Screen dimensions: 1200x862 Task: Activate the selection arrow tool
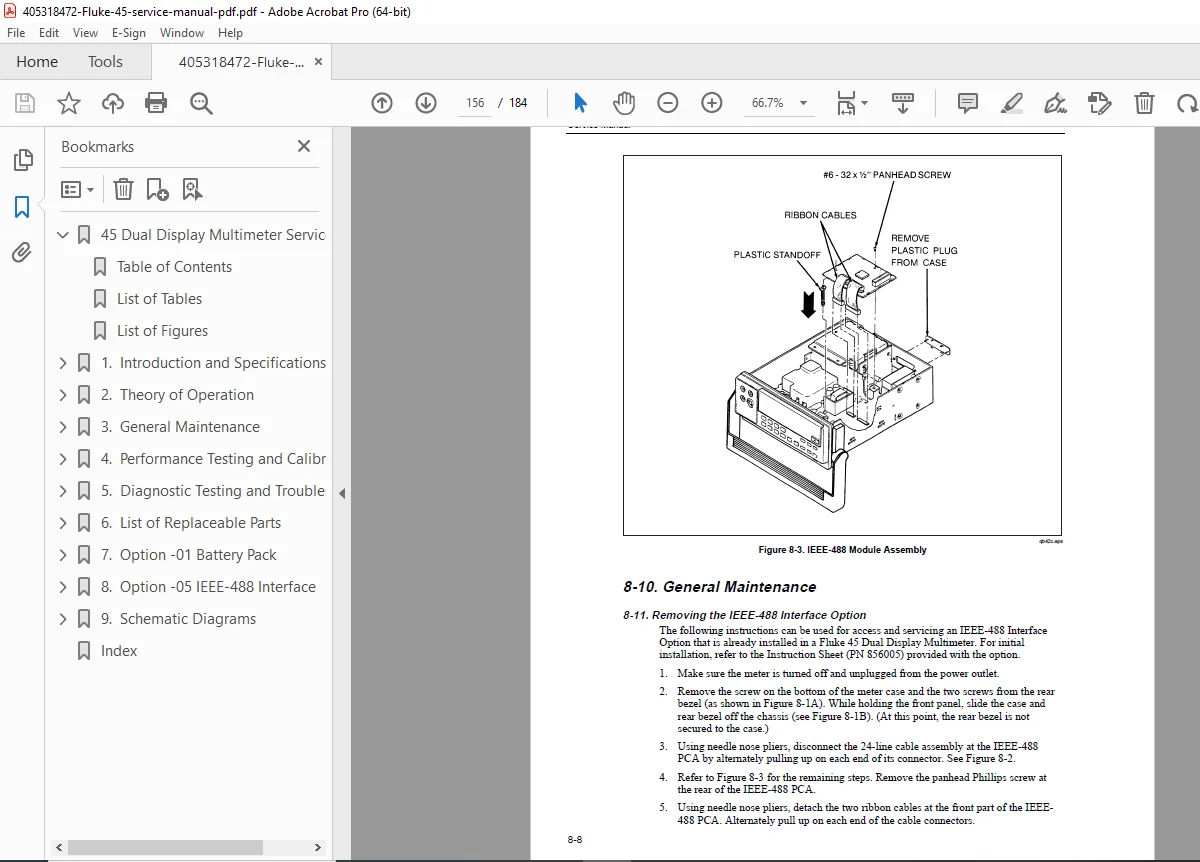coord(580,103)
